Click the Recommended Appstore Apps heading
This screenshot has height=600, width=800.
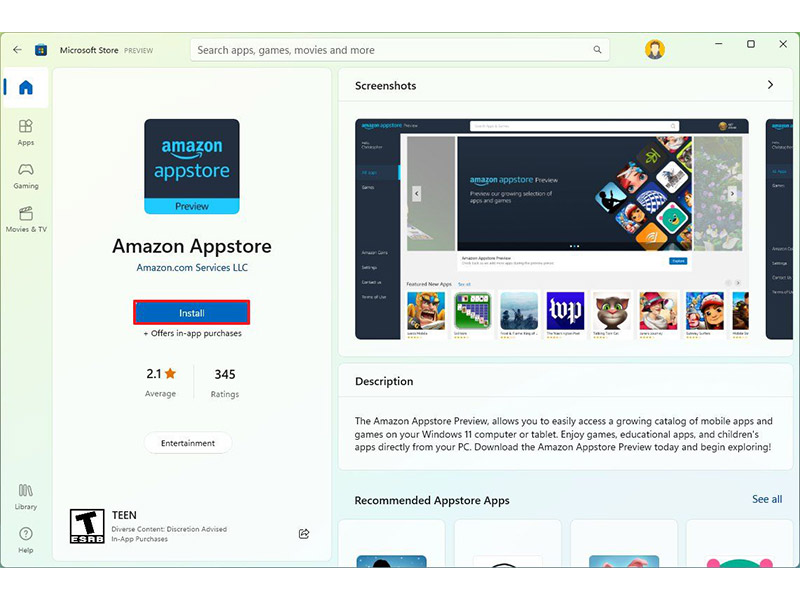[x=432, y=500]
